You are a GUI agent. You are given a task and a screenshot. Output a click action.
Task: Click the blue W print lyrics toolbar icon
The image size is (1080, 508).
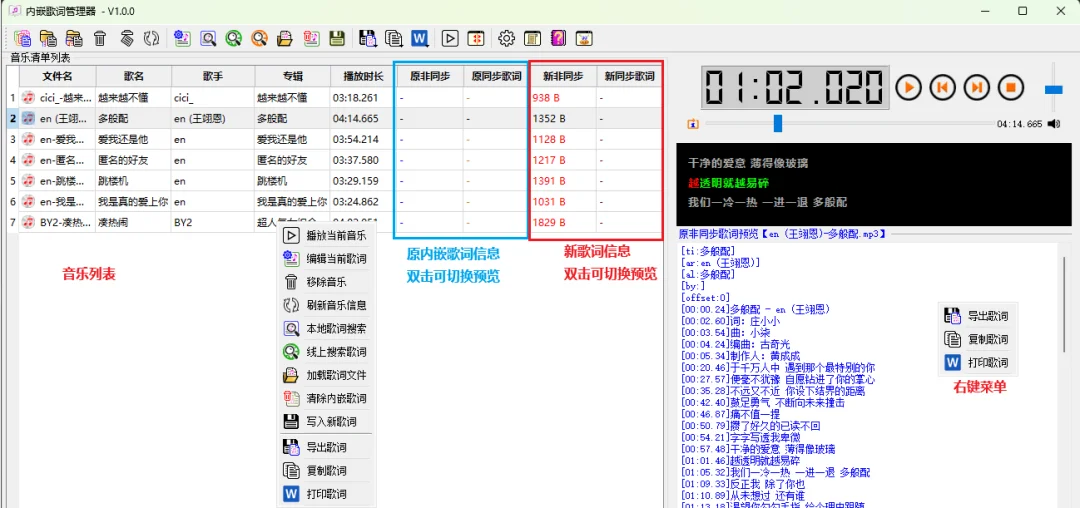tap(419, 39)
